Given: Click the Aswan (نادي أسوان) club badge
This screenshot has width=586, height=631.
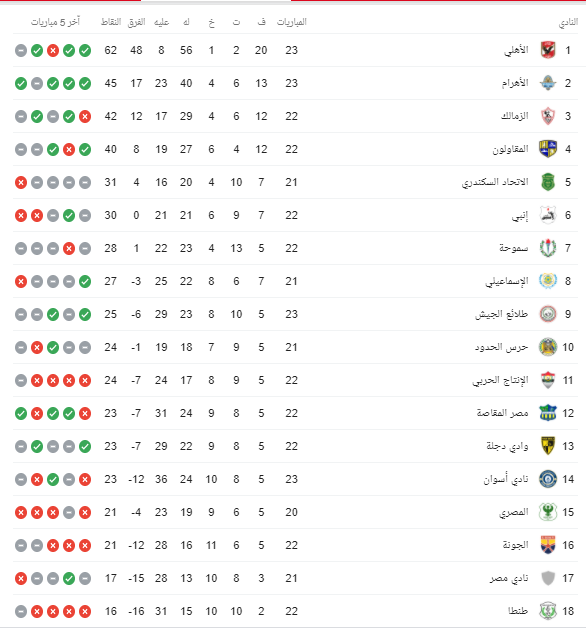Looking at the screenshot, I should tap(548, 479).
